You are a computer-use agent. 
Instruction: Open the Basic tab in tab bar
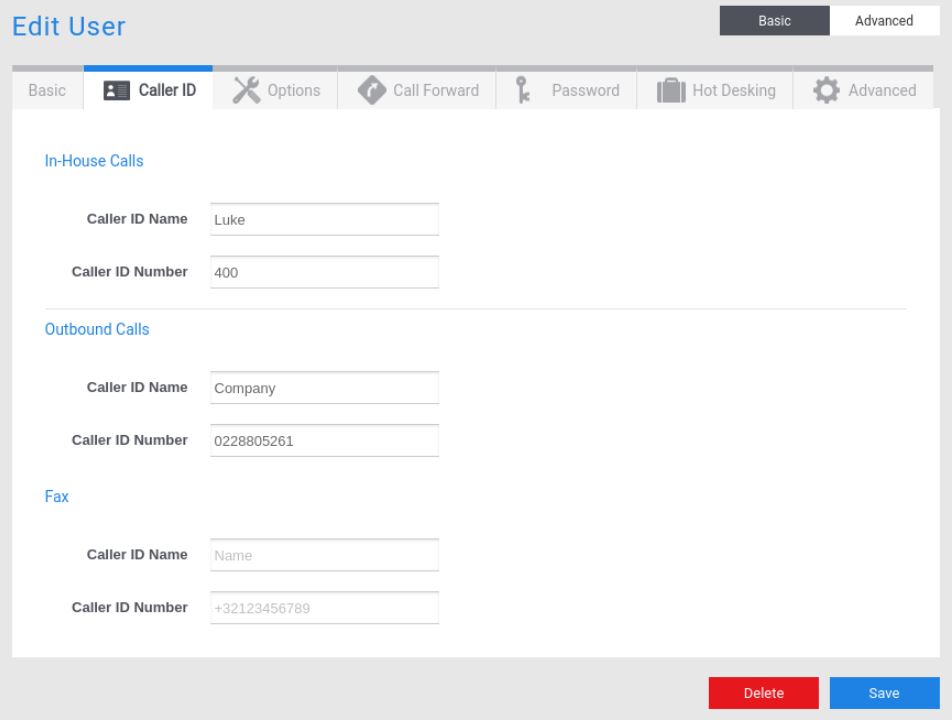pos(47,91)
